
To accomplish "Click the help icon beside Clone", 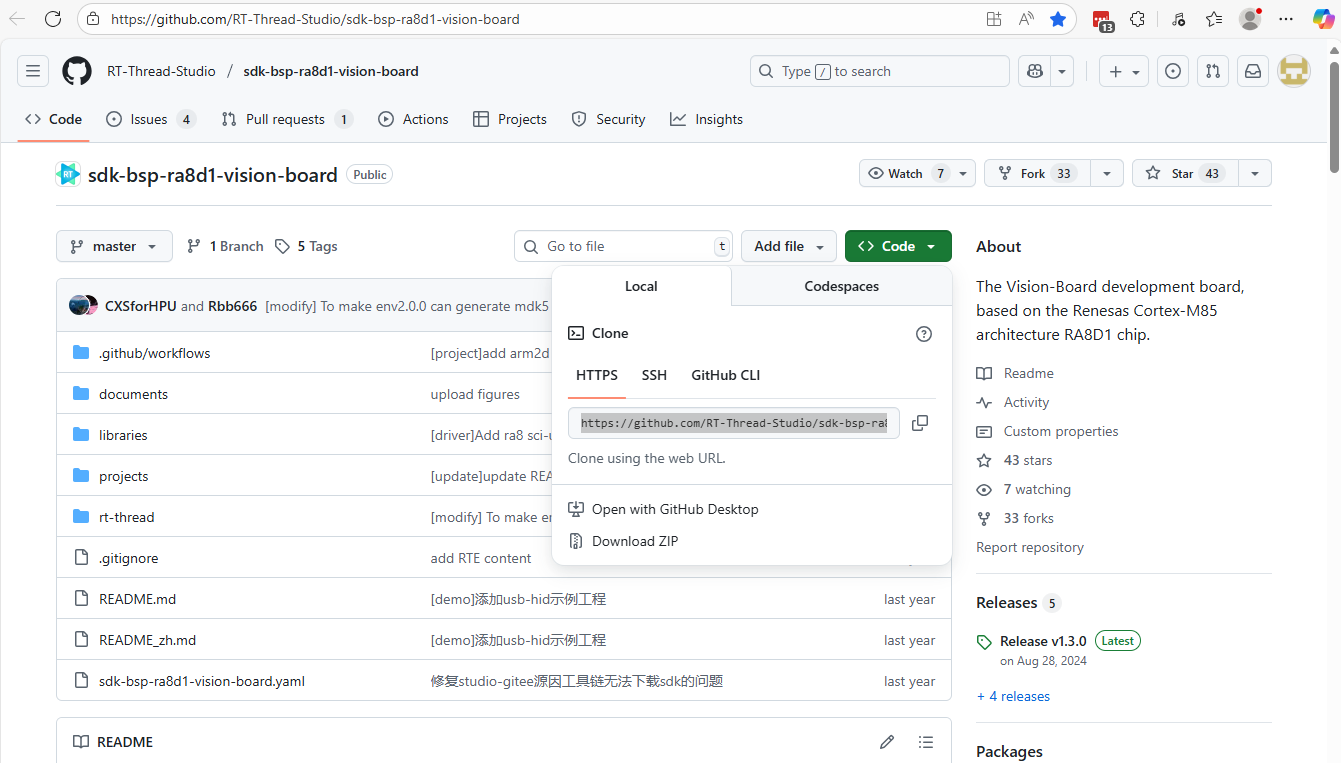I will pyautogui.click(x=924, y=334).
